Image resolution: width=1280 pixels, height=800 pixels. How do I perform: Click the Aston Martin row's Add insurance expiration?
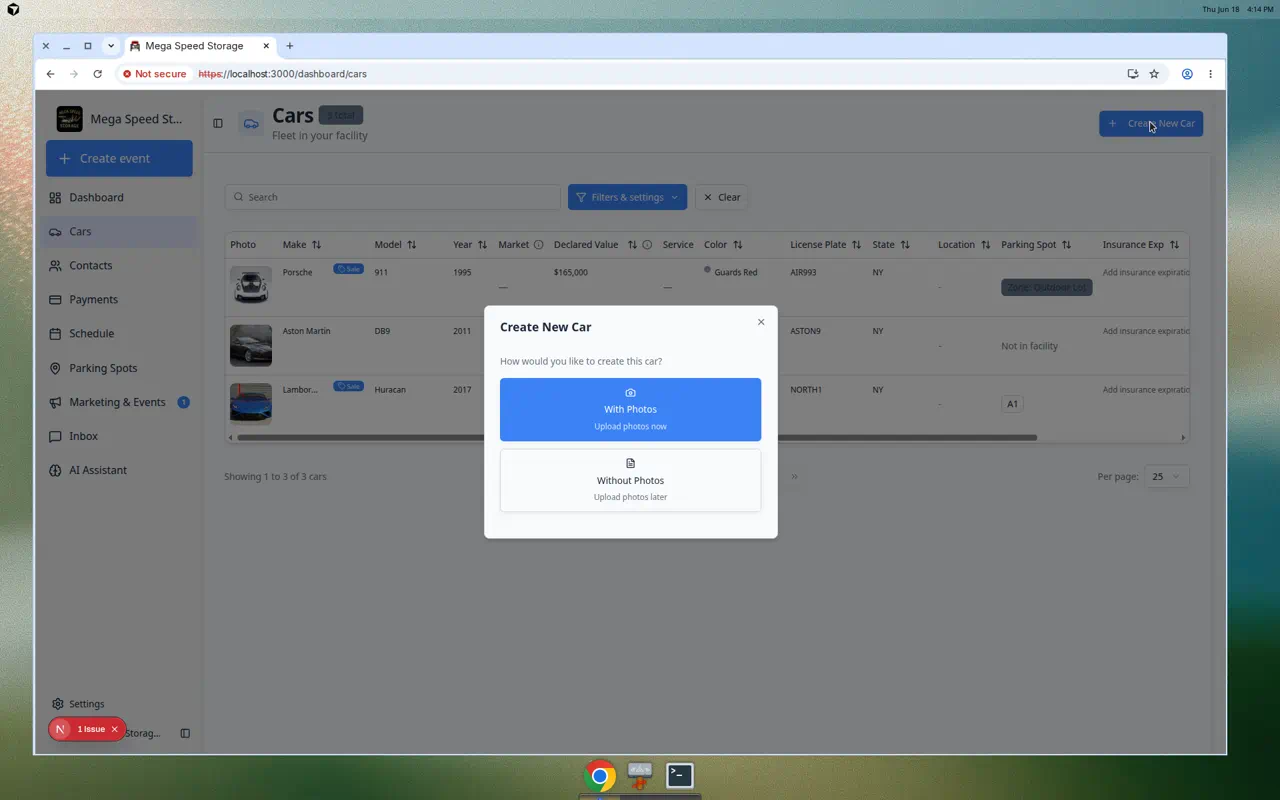tap(1146, 331)
